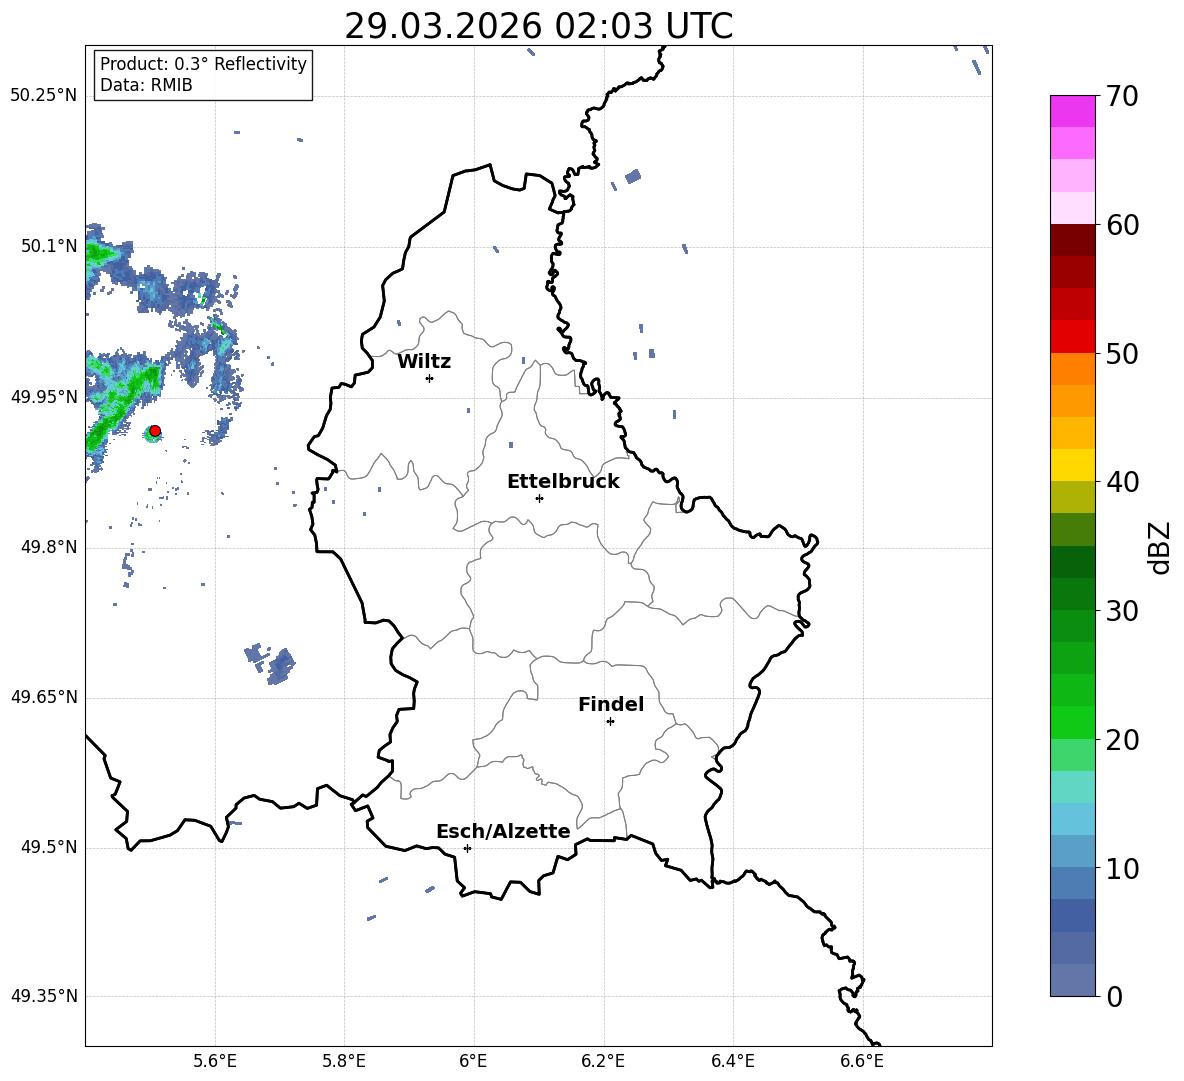Click the 6.4°E longitude label
Viewport: 1184px width, 1081px height.
(x=732, y=1061)
